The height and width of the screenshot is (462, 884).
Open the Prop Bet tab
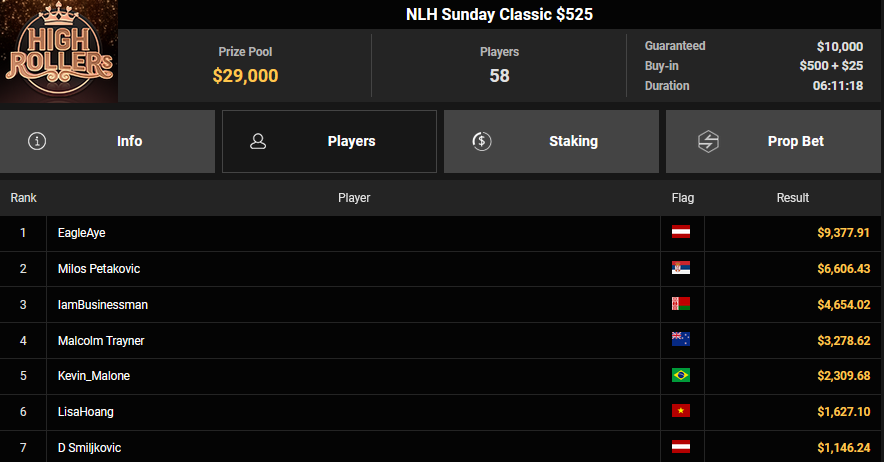pyautogui.click(x=773, y=141)
